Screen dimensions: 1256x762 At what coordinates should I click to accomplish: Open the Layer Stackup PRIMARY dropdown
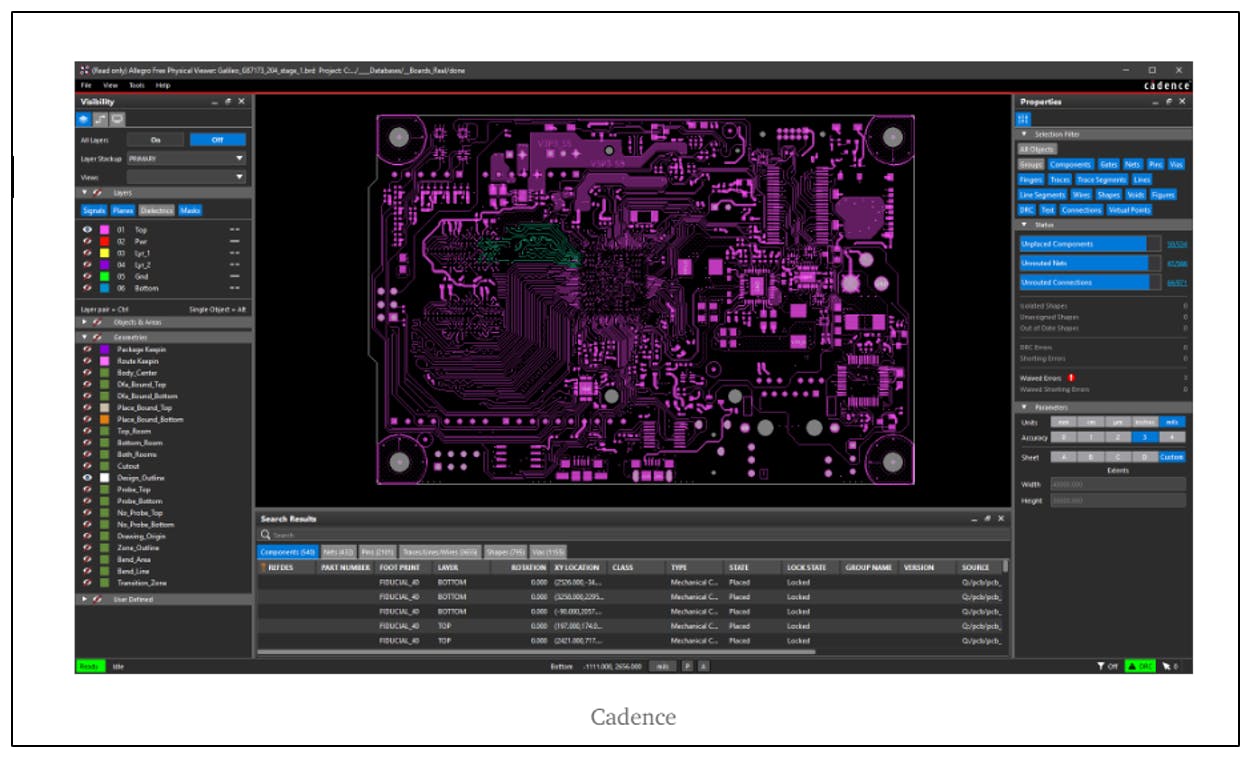(x=186, y=158)
